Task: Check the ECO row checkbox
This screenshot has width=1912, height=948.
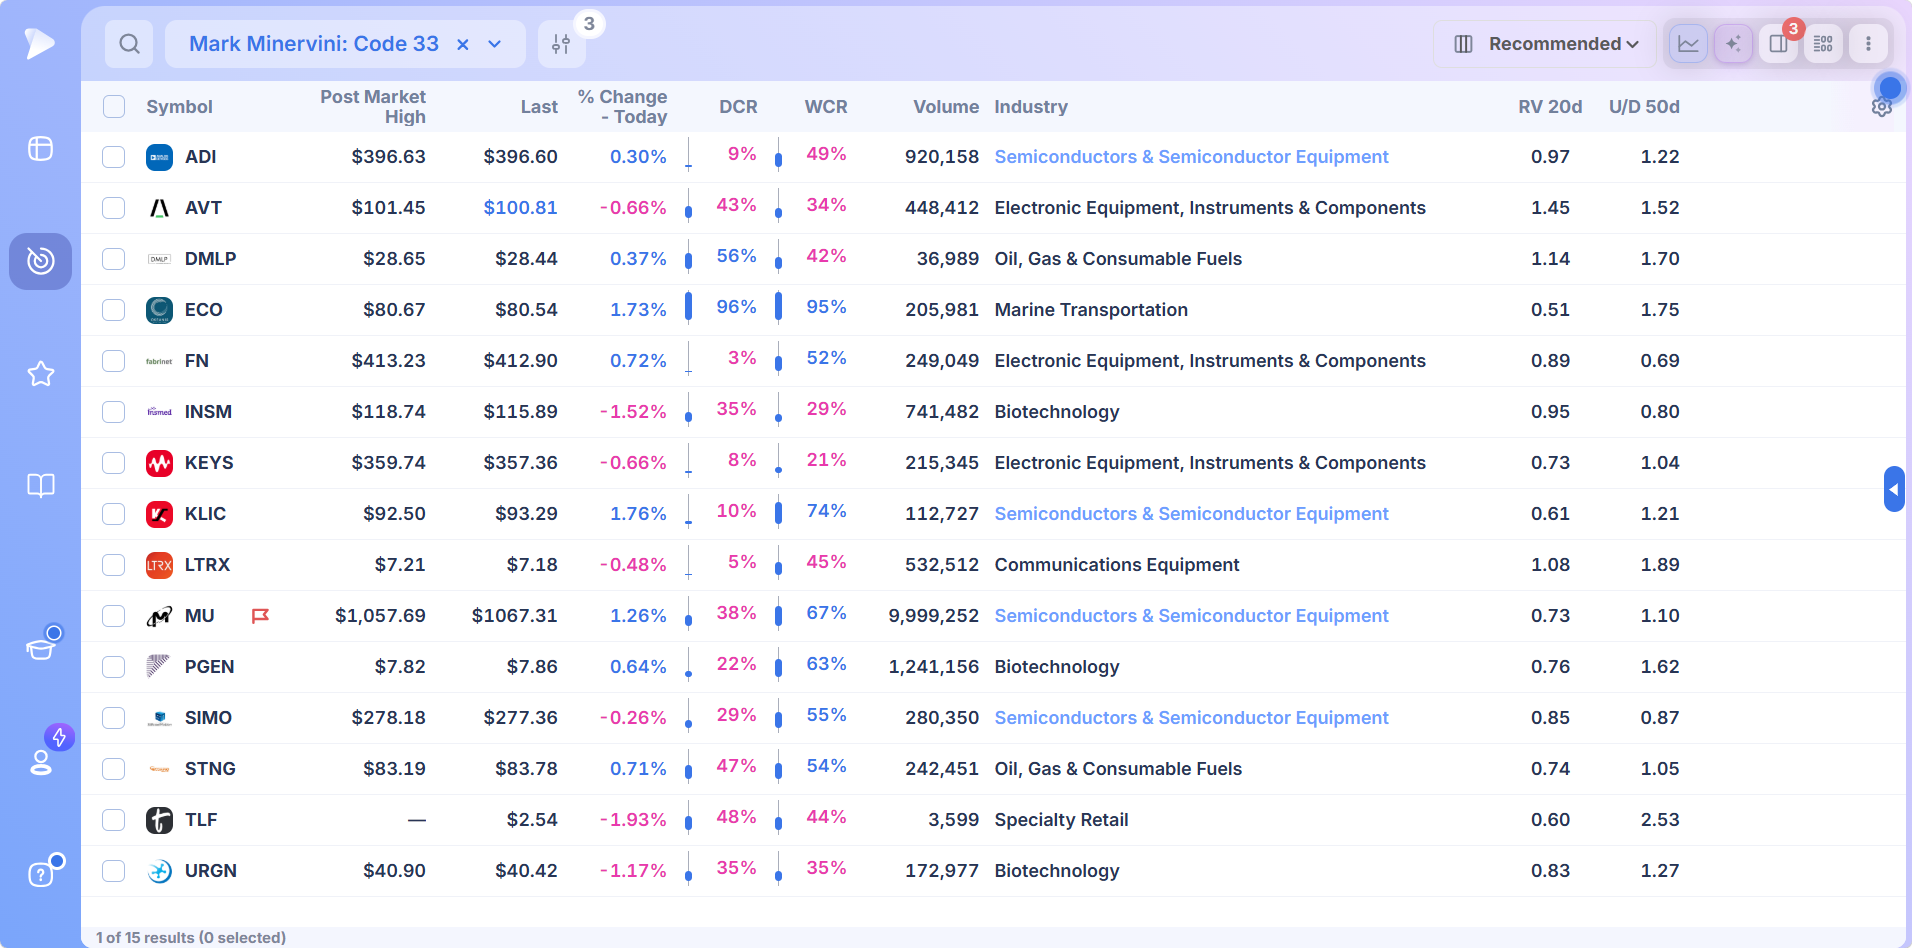Action: tap(114, 310)
